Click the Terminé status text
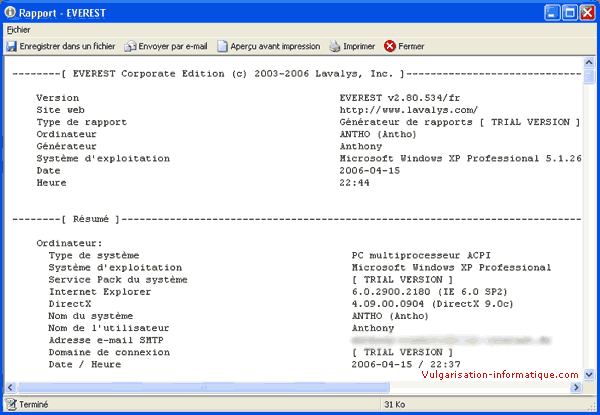Viewport: 600px width, 415px height. [x=34, y=404]
